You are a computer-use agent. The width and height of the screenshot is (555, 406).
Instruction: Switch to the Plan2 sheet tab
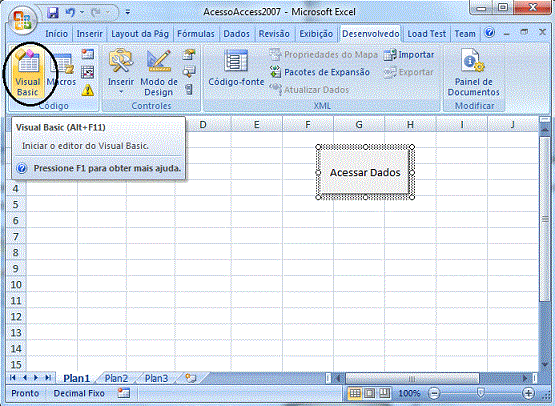coord(116,378)
